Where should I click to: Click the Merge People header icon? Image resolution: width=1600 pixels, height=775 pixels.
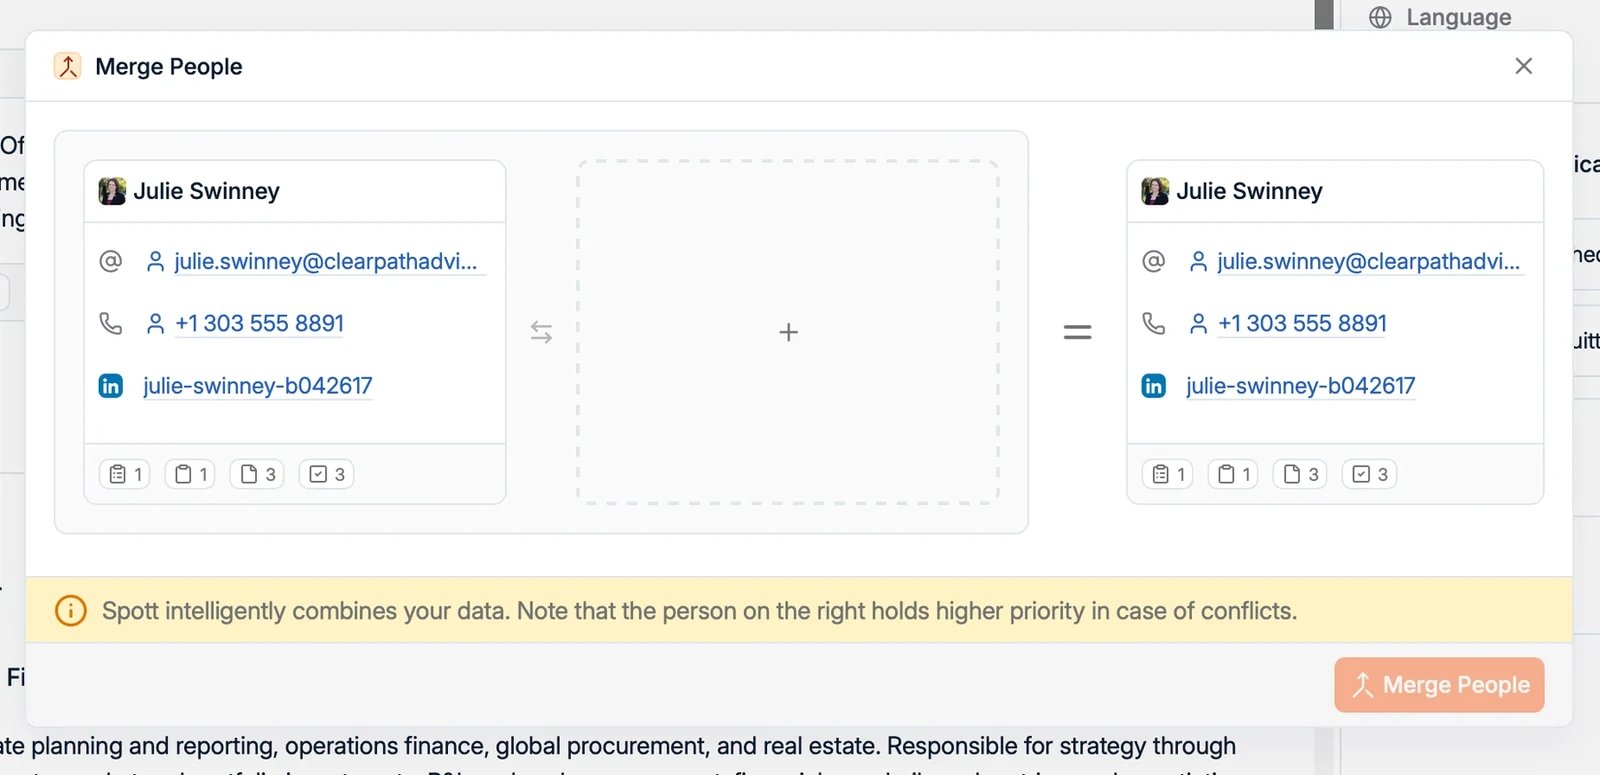click(x=68, y=66)
